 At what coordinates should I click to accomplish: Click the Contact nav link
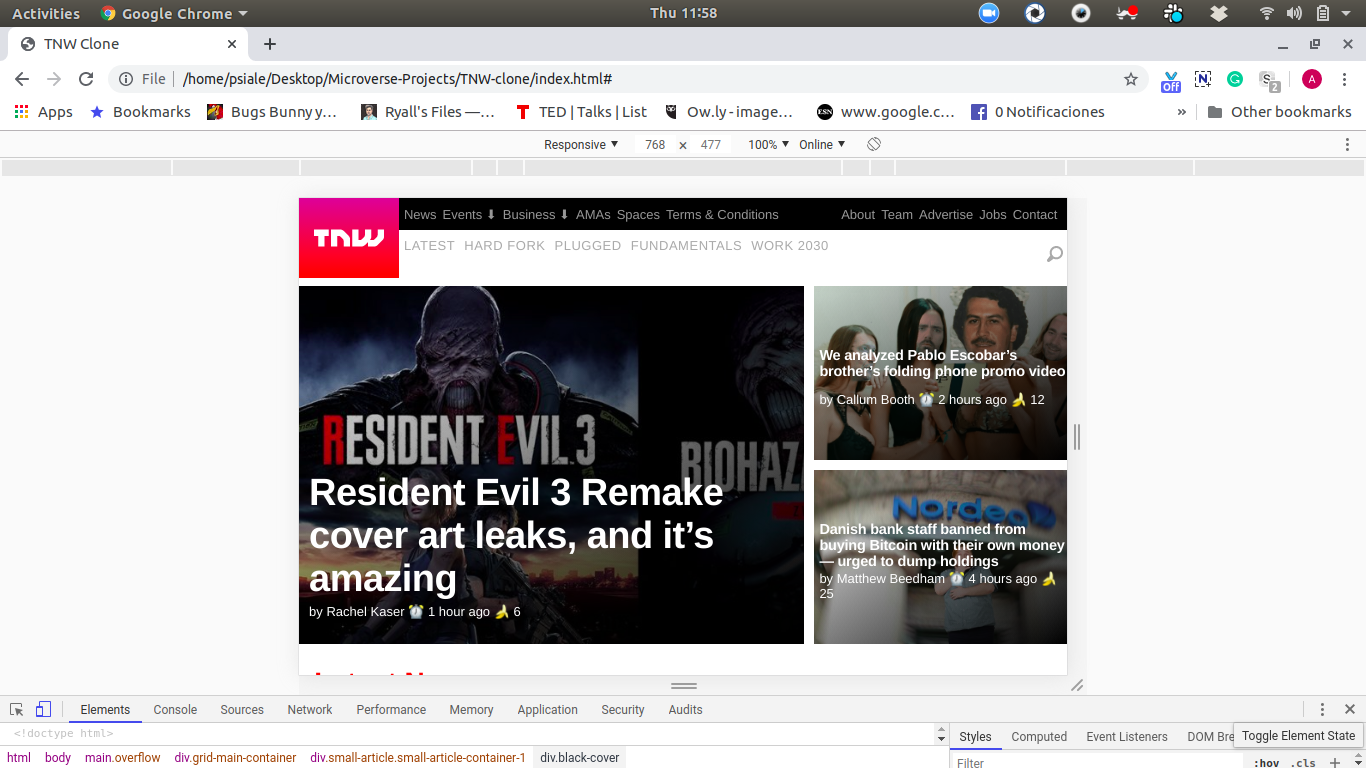coord(1035,215)
